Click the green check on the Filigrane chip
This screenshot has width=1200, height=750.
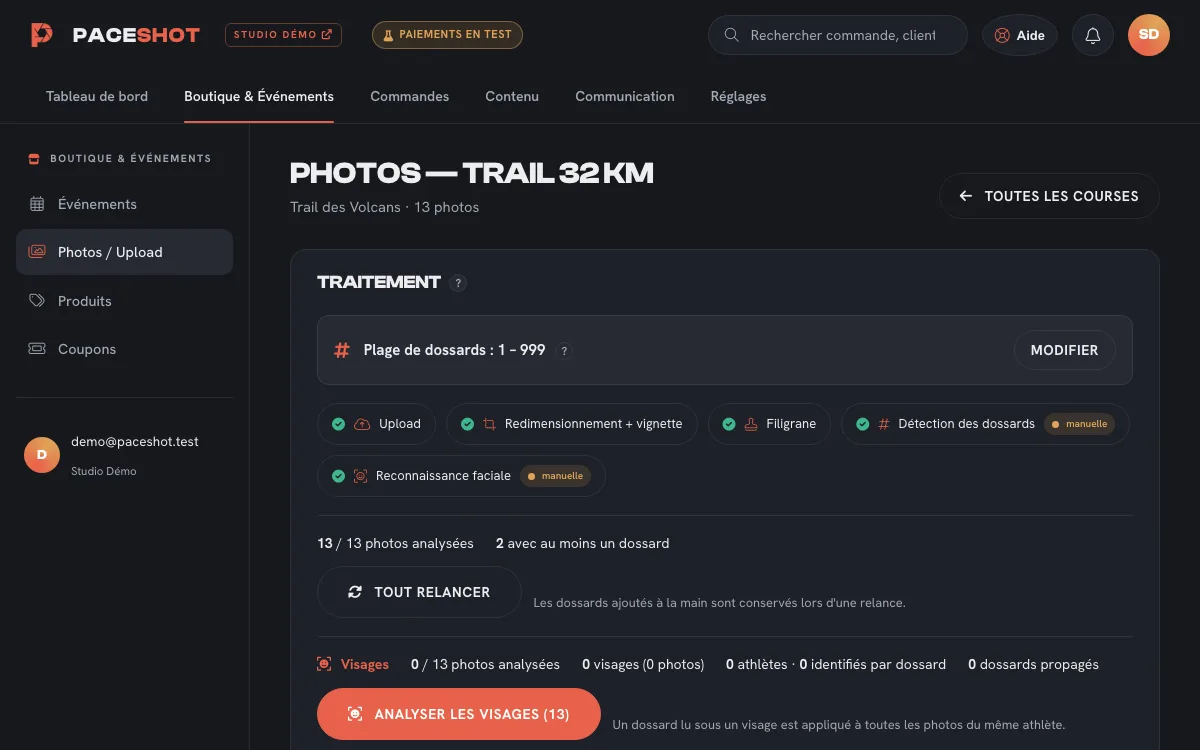[x=728, y=424]
